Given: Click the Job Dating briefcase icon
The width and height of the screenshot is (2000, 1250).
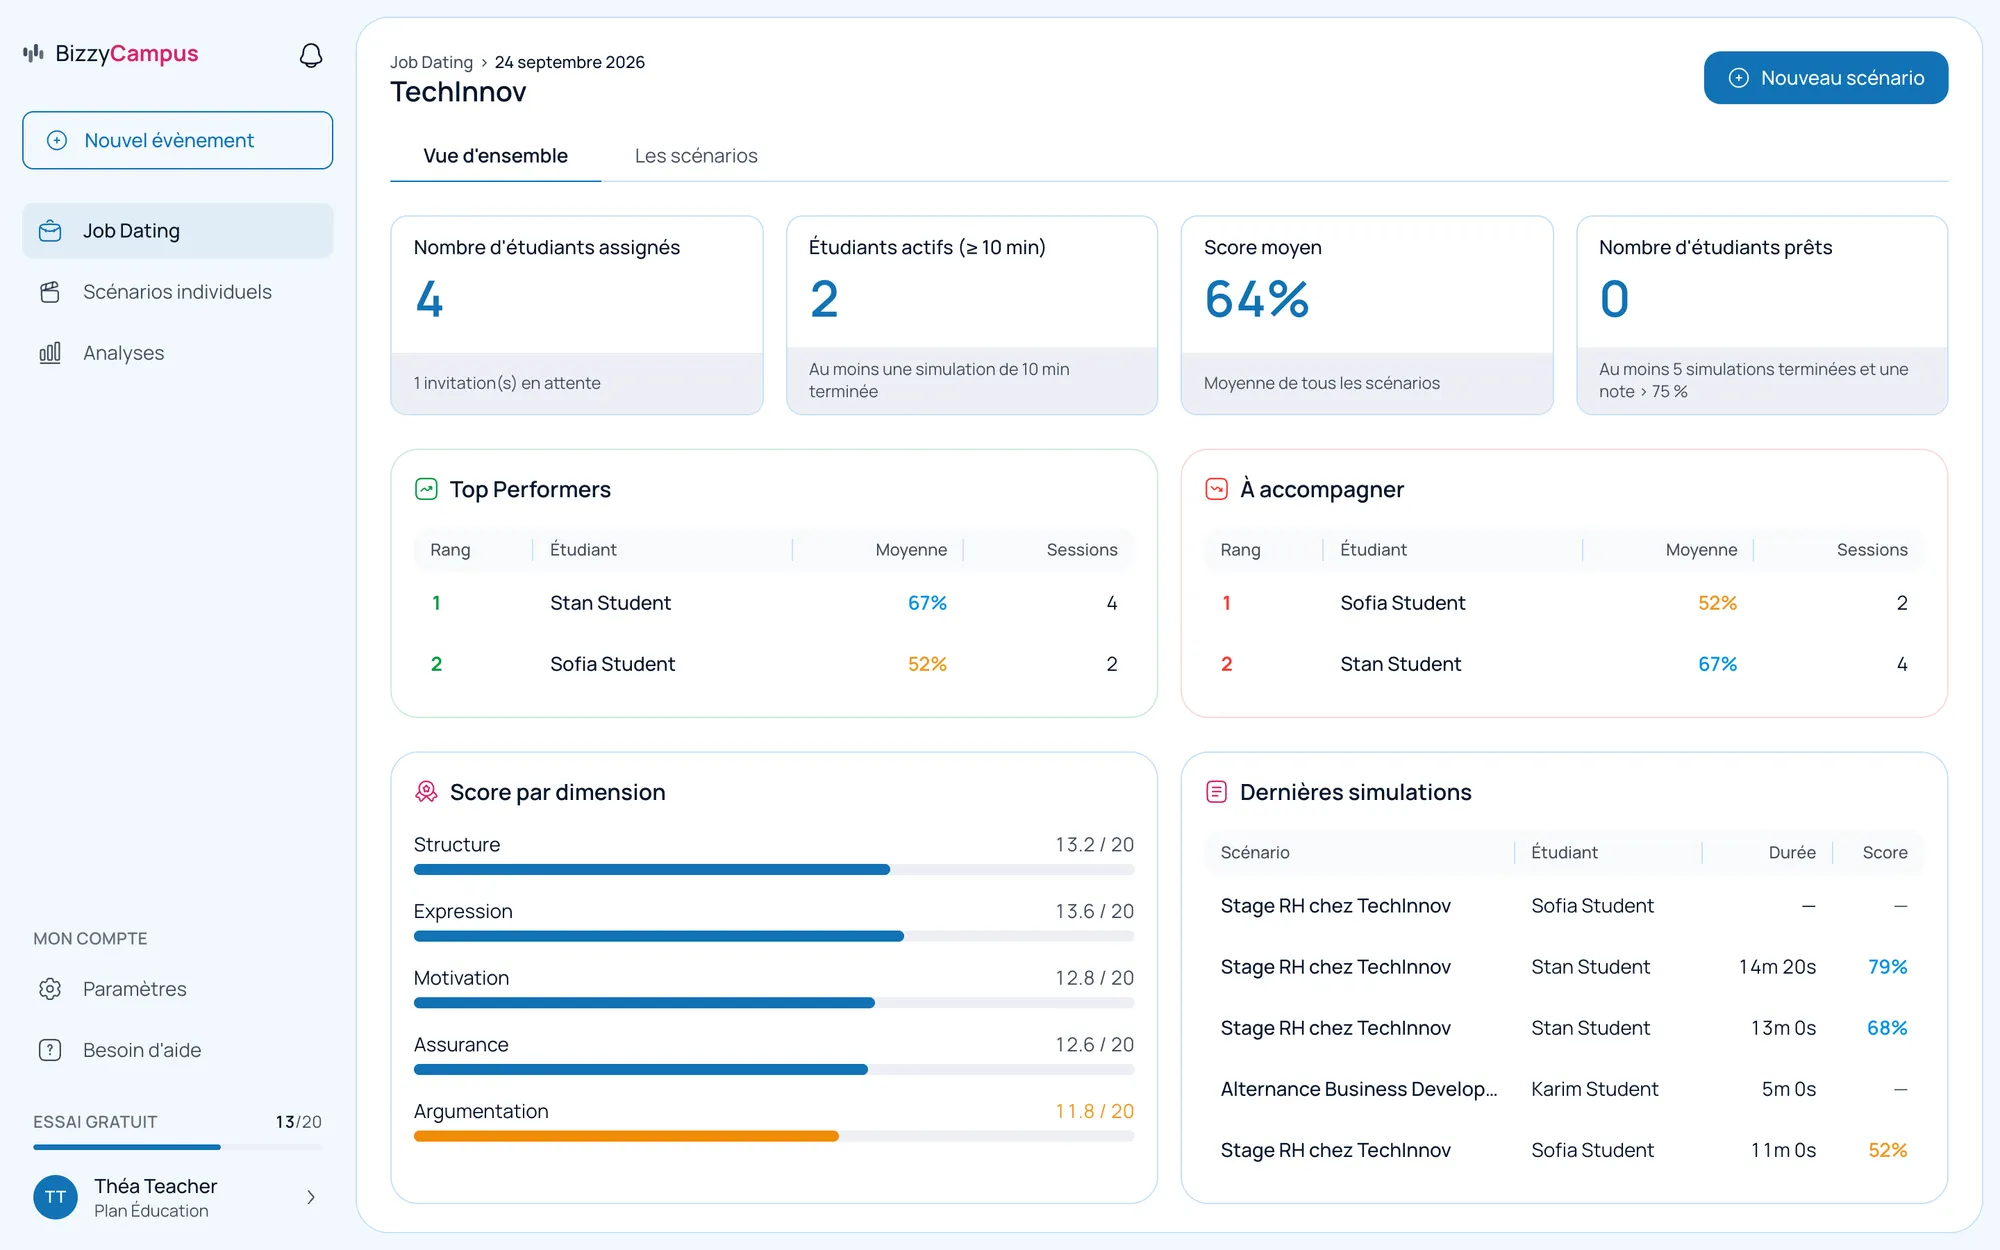Looking at the screenshot, I should tap(50, 231).
